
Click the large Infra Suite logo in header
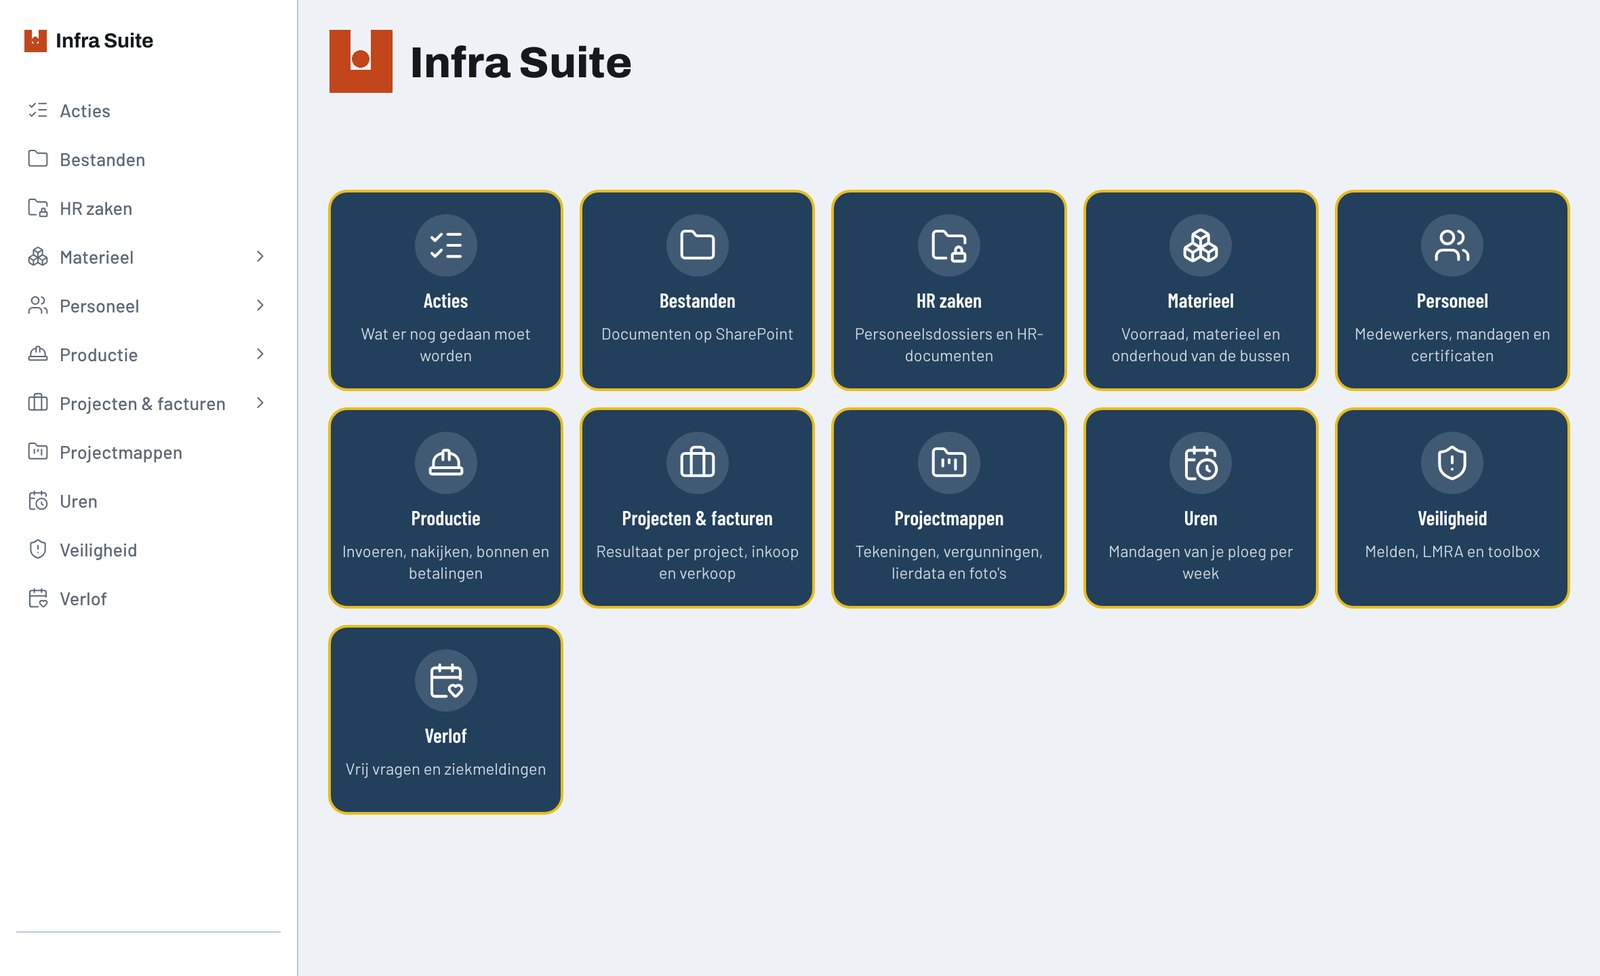coord(361,61)
